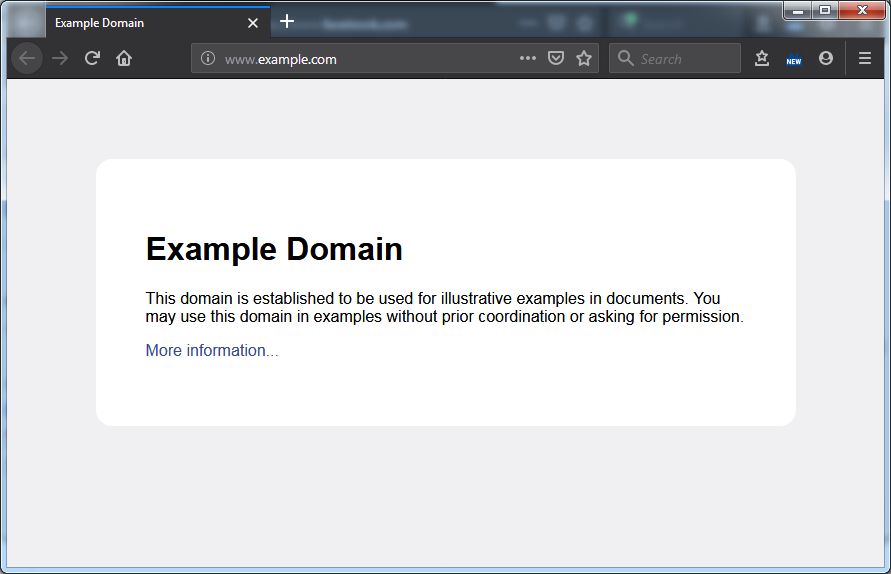Click the Back navigation arrow
Image resolution: width=891 pixels, height=574 pixels.
tap(27, 59)
